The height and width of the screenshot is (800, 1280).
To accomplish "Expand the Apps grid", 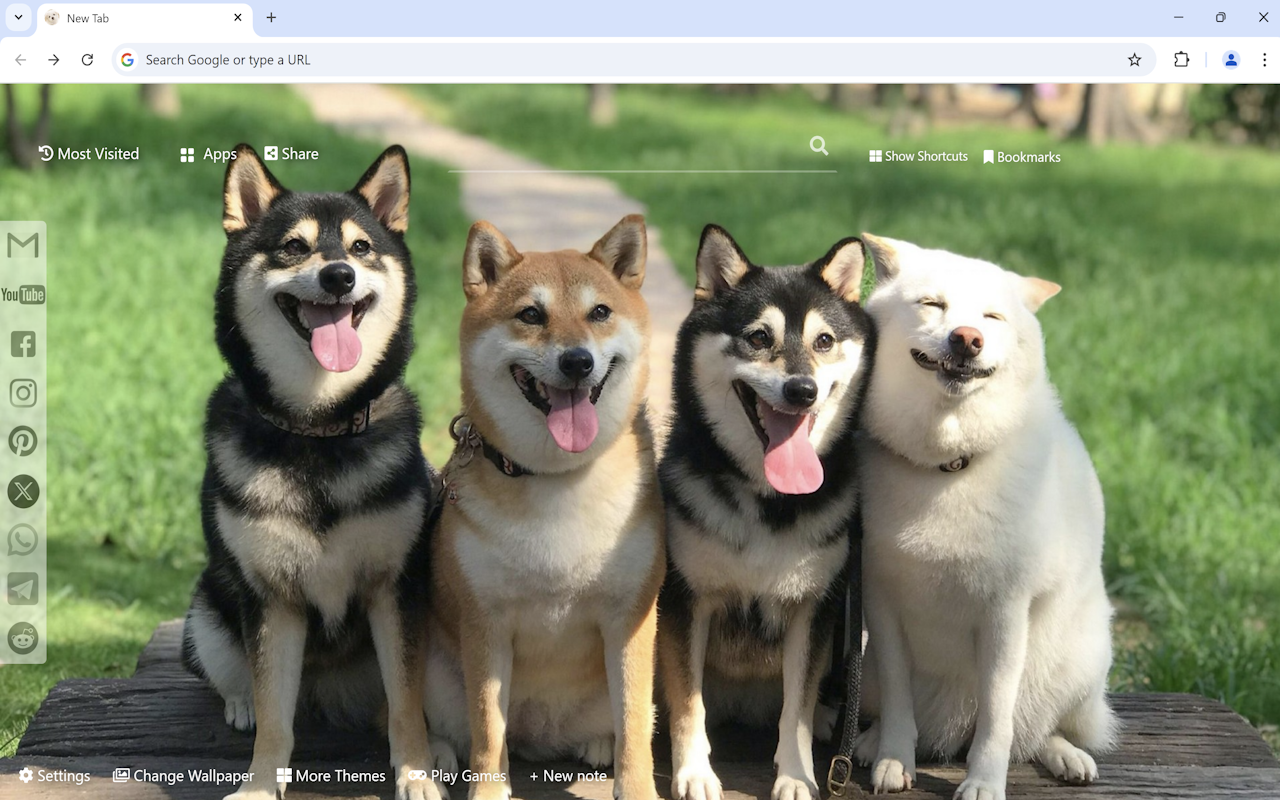I will [x=208, y=154].
